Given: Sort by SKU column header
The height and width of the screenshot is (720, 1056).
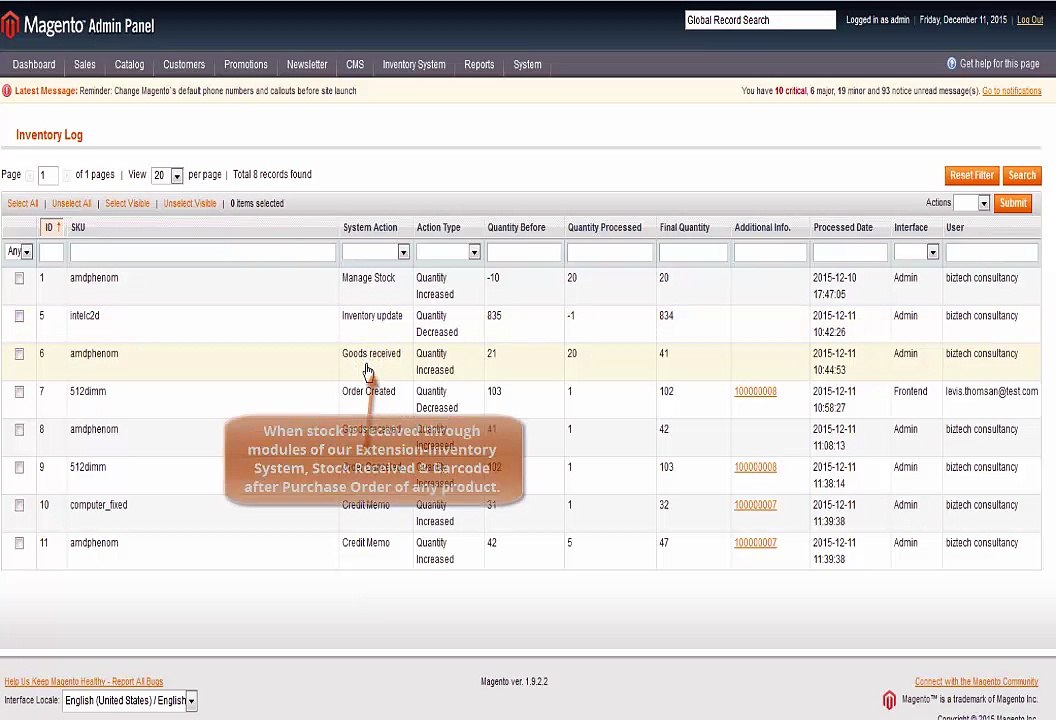Looking at the screenshot, I should click(78, 228).
